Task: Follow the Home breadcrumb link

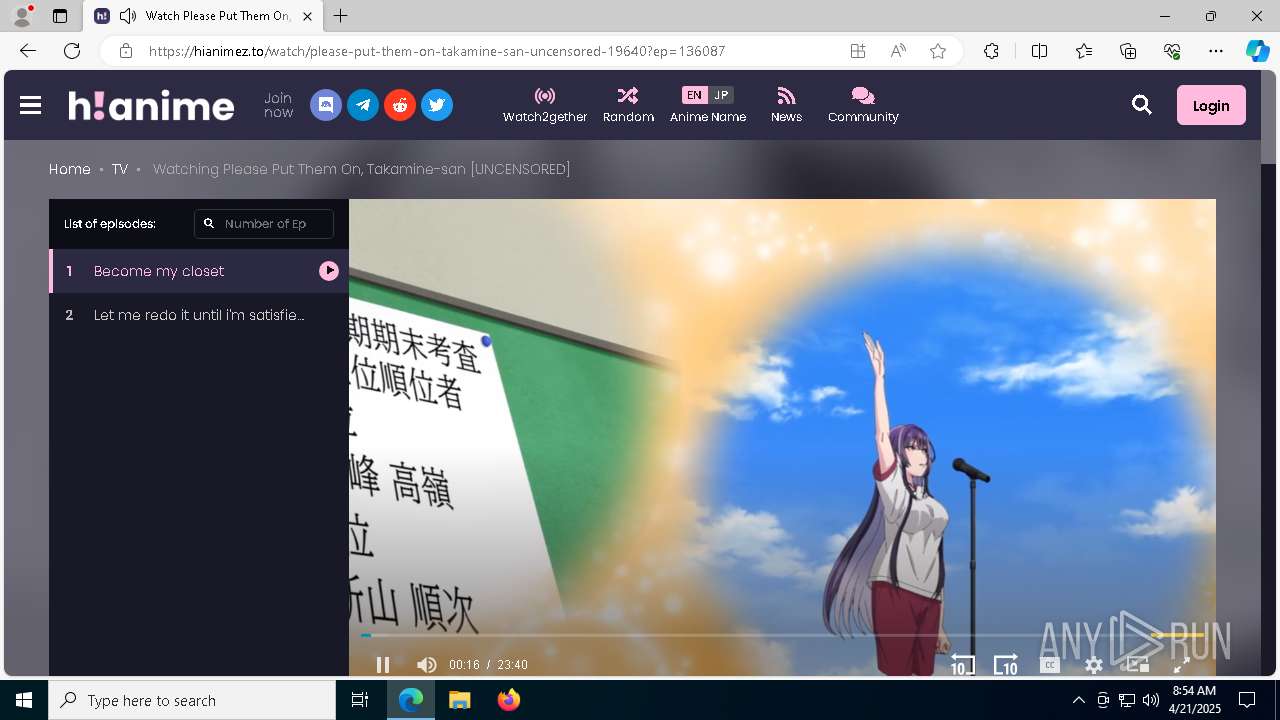Action: tap(70, 169)
